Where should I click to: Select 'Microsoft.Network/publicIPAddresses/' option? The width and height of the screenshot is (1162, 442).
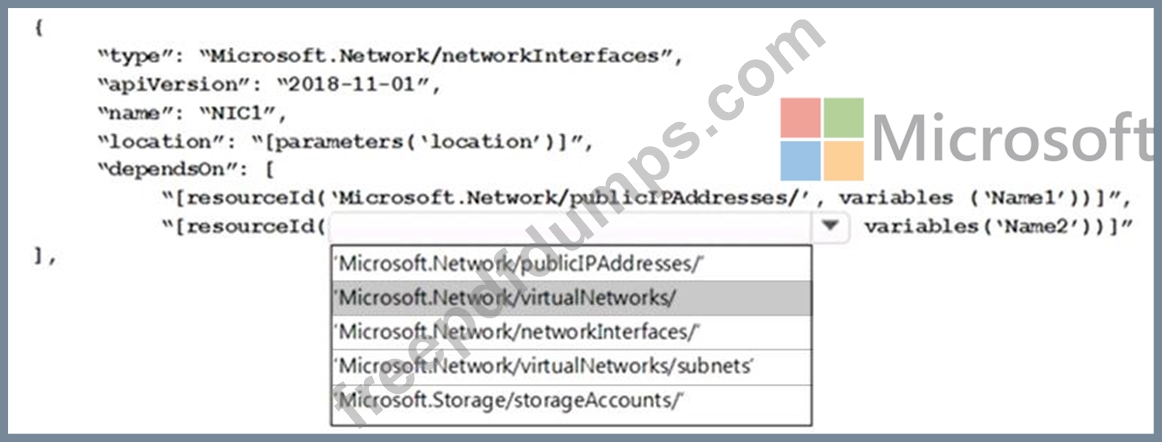[x=571, y=264]
